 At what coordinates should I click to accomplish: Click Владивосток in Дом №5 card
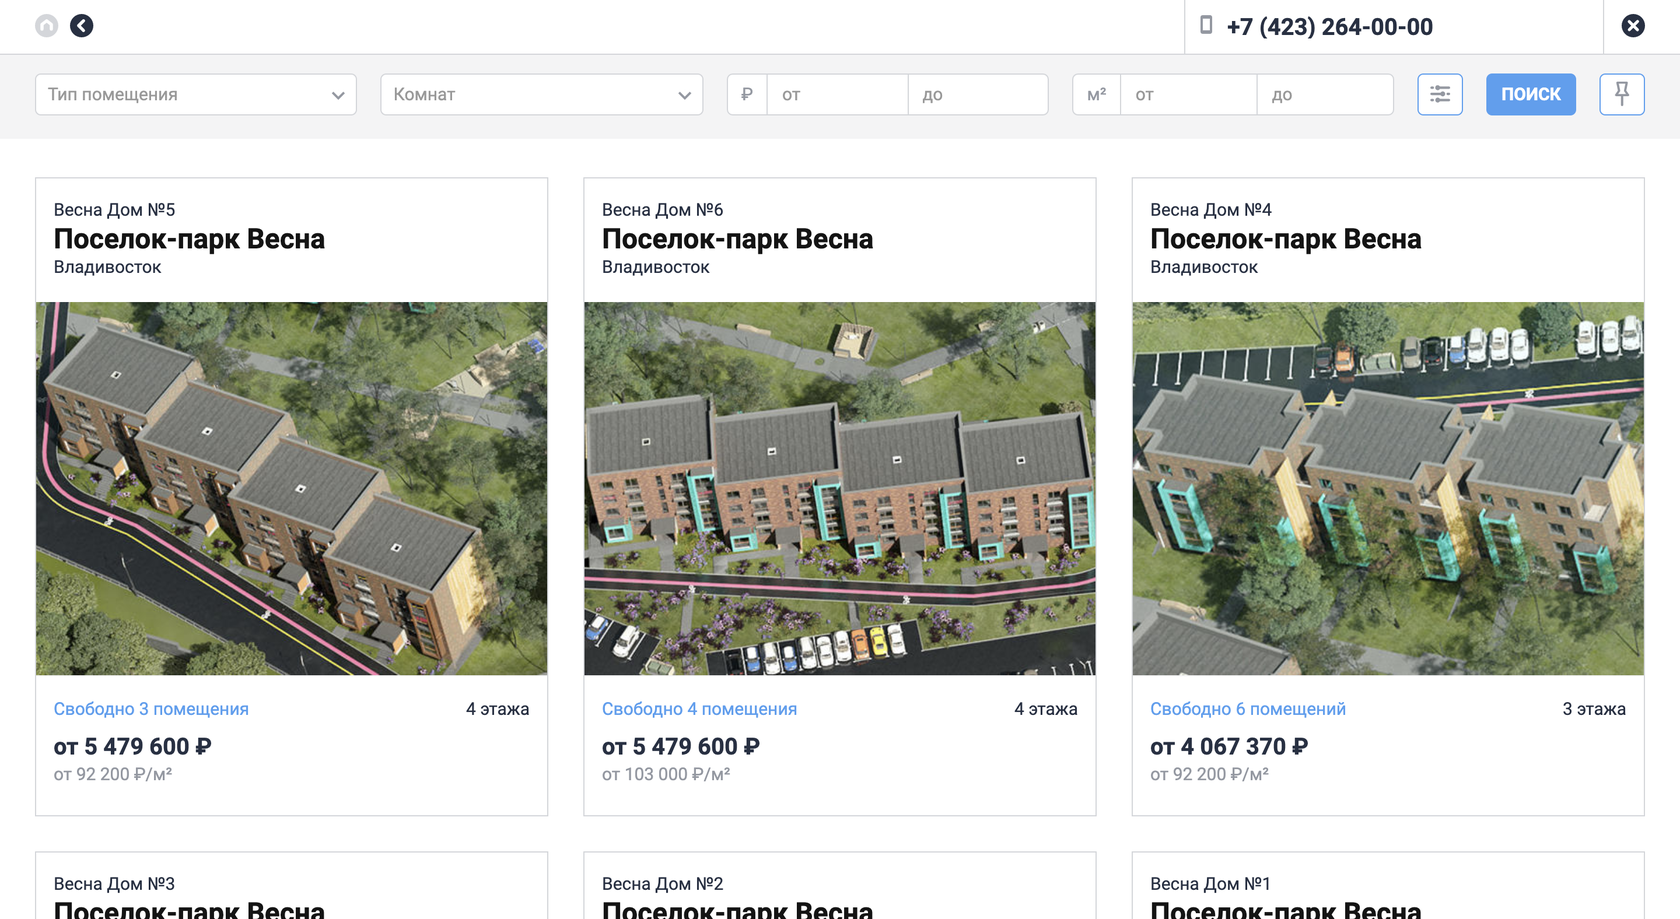click(x=107, y=267)
